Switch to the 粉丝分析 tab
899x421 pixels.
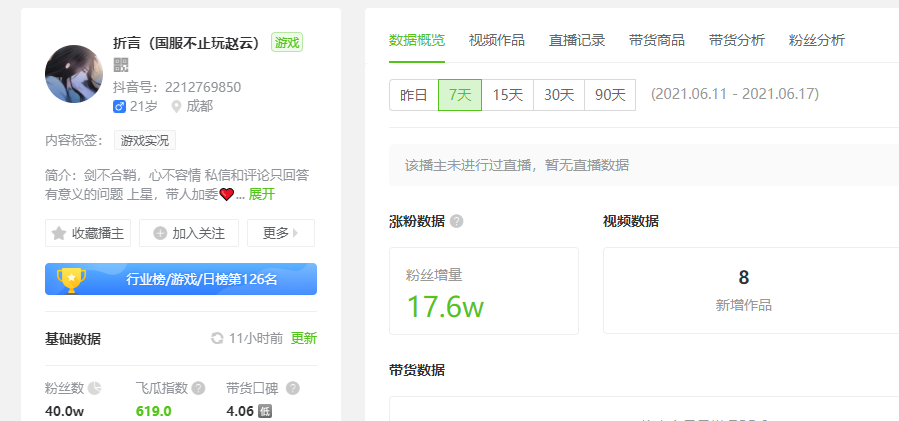(816, 40)
